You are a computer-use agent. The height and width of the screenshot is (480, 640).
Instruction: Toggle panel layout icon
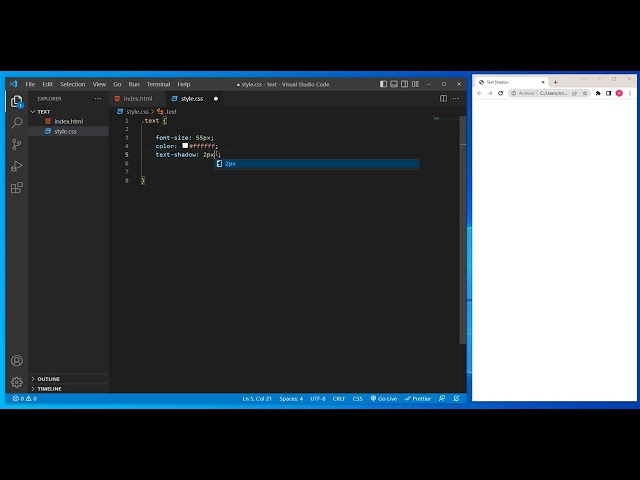(394, 84)
